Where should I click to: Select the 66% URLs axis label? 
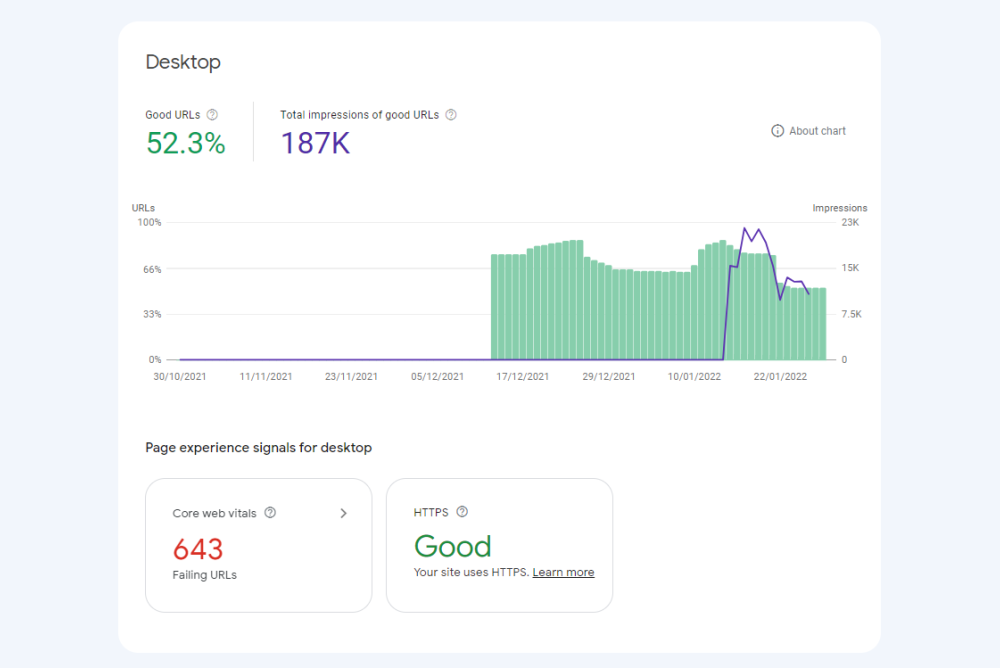[152, 269]
